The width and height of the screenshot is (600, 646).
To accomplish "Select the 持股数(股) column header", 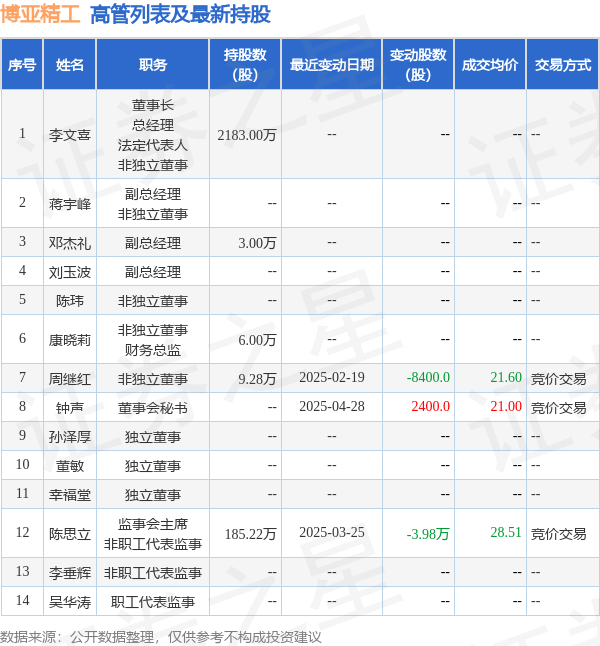I will (245, 65).
